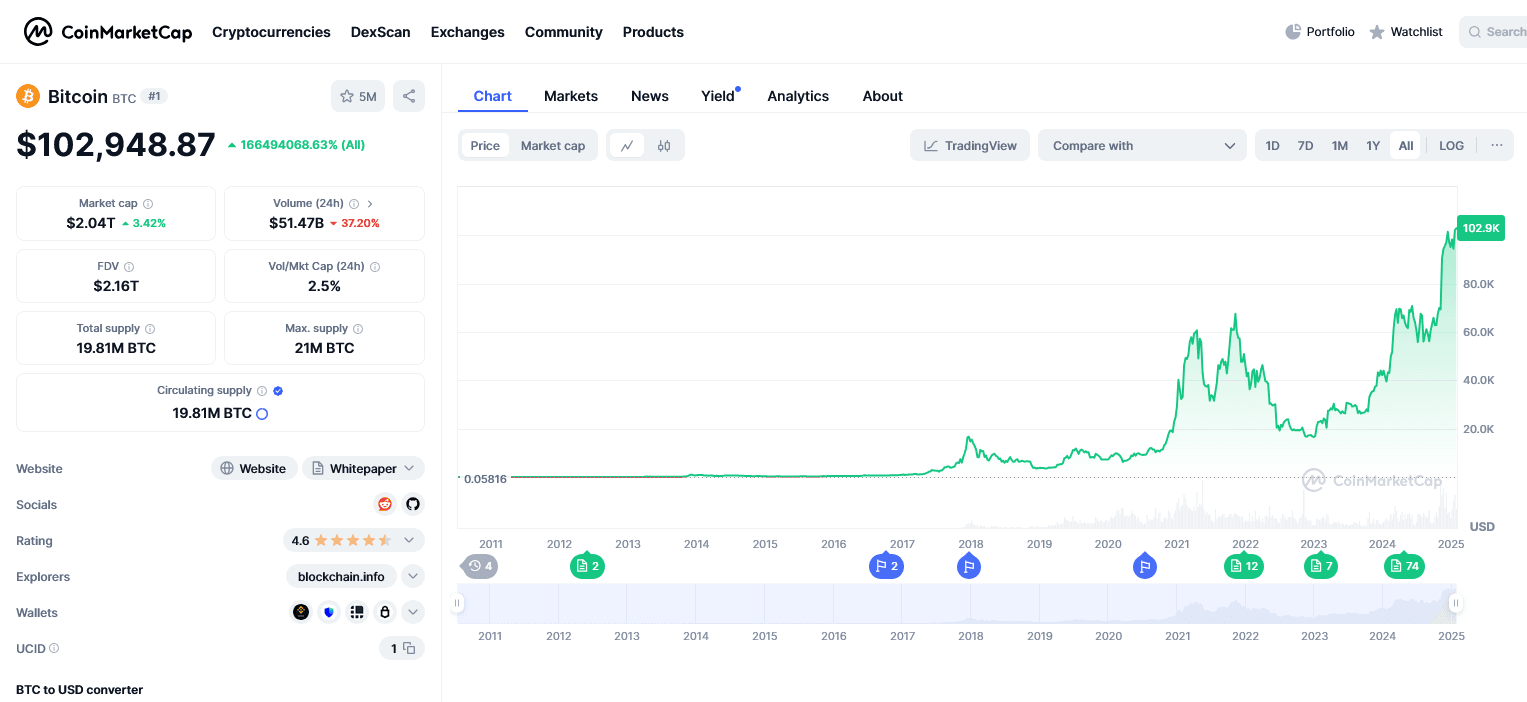
Task: Click the 7 news marker near 2023
Action: coord(1320,565)
